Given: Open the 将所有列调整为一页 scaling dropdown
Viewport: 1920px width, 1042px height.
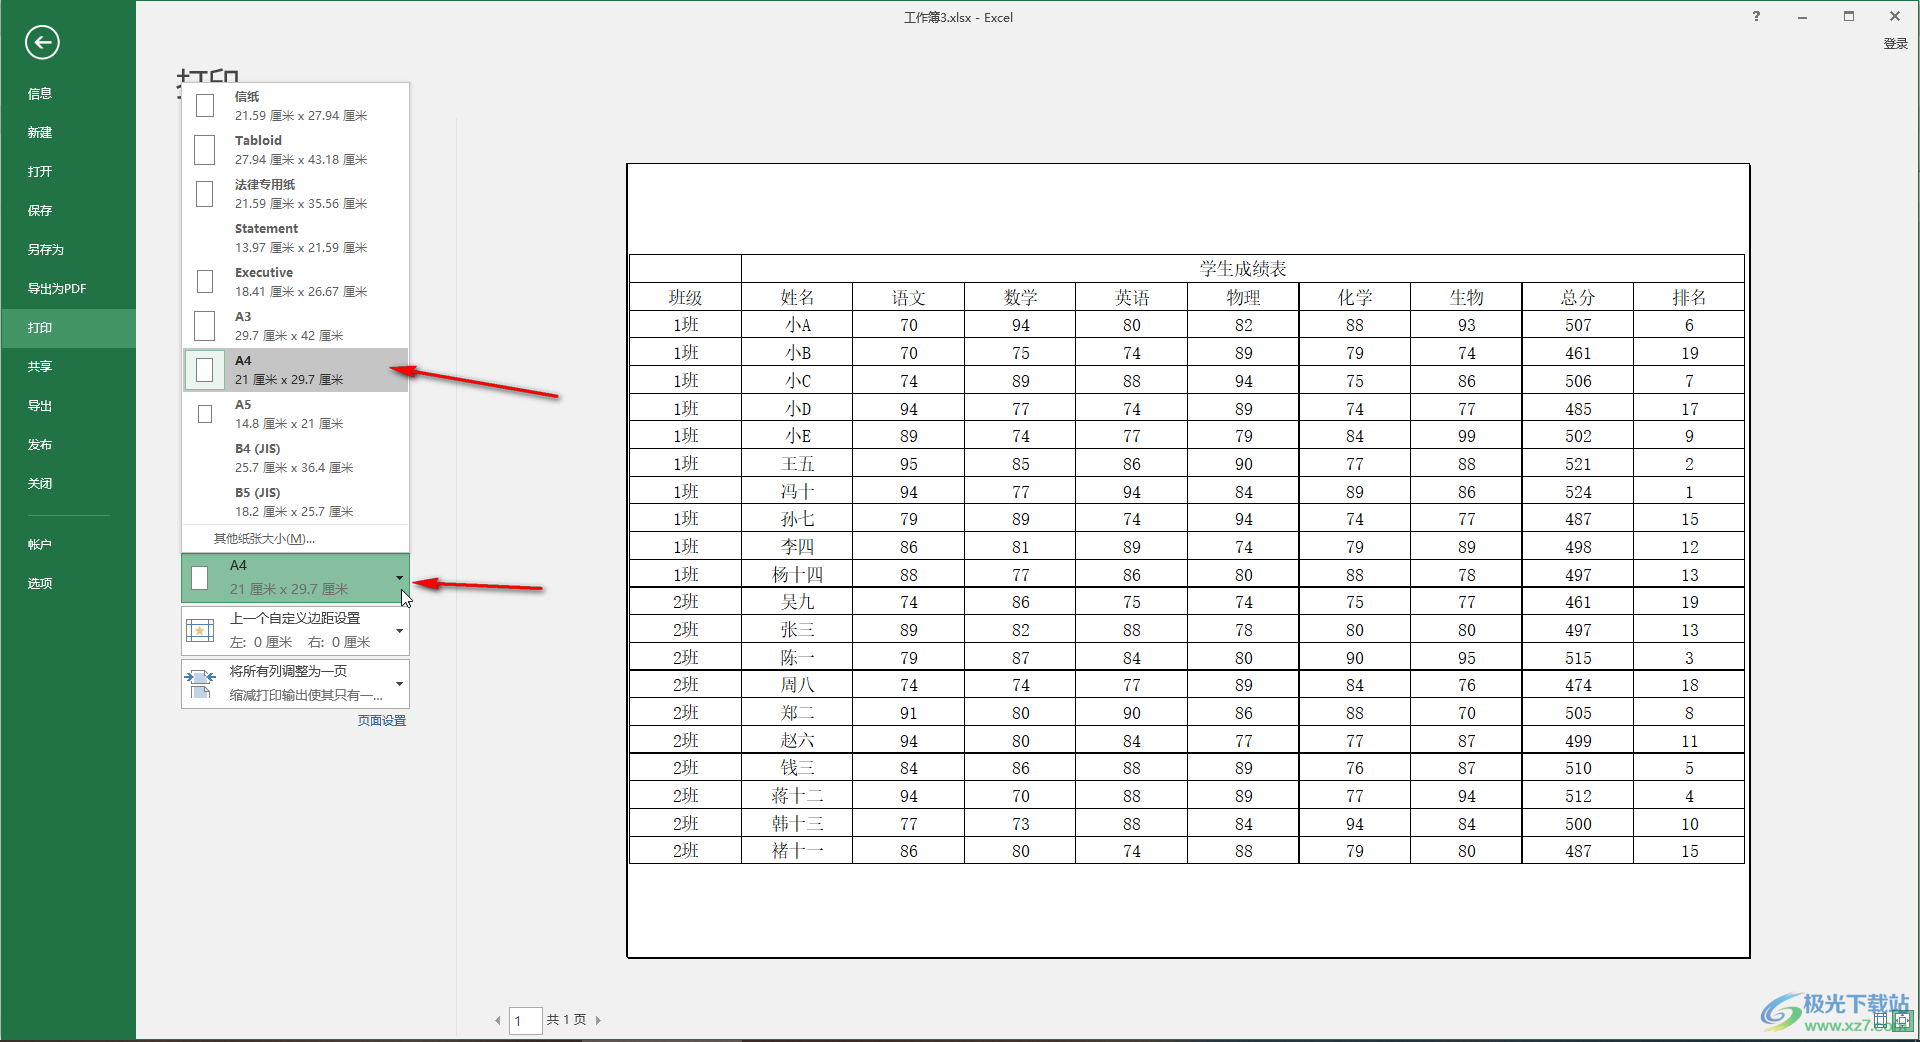Looking at the screenshot, I should 295,683.
